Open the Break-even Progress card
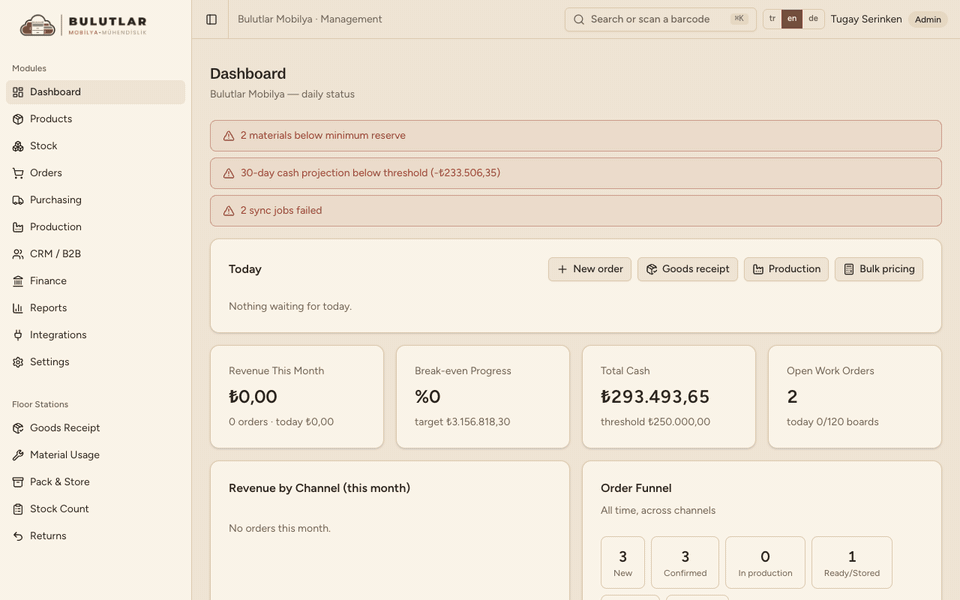 (x=483, y=397)
